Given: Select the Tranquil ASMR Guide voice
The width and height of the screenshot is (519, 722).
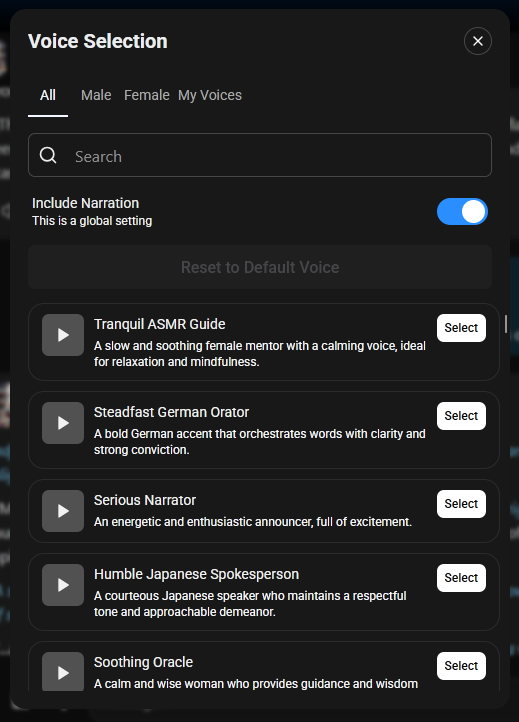Looking at the screenshot, I should pos(461,328).
